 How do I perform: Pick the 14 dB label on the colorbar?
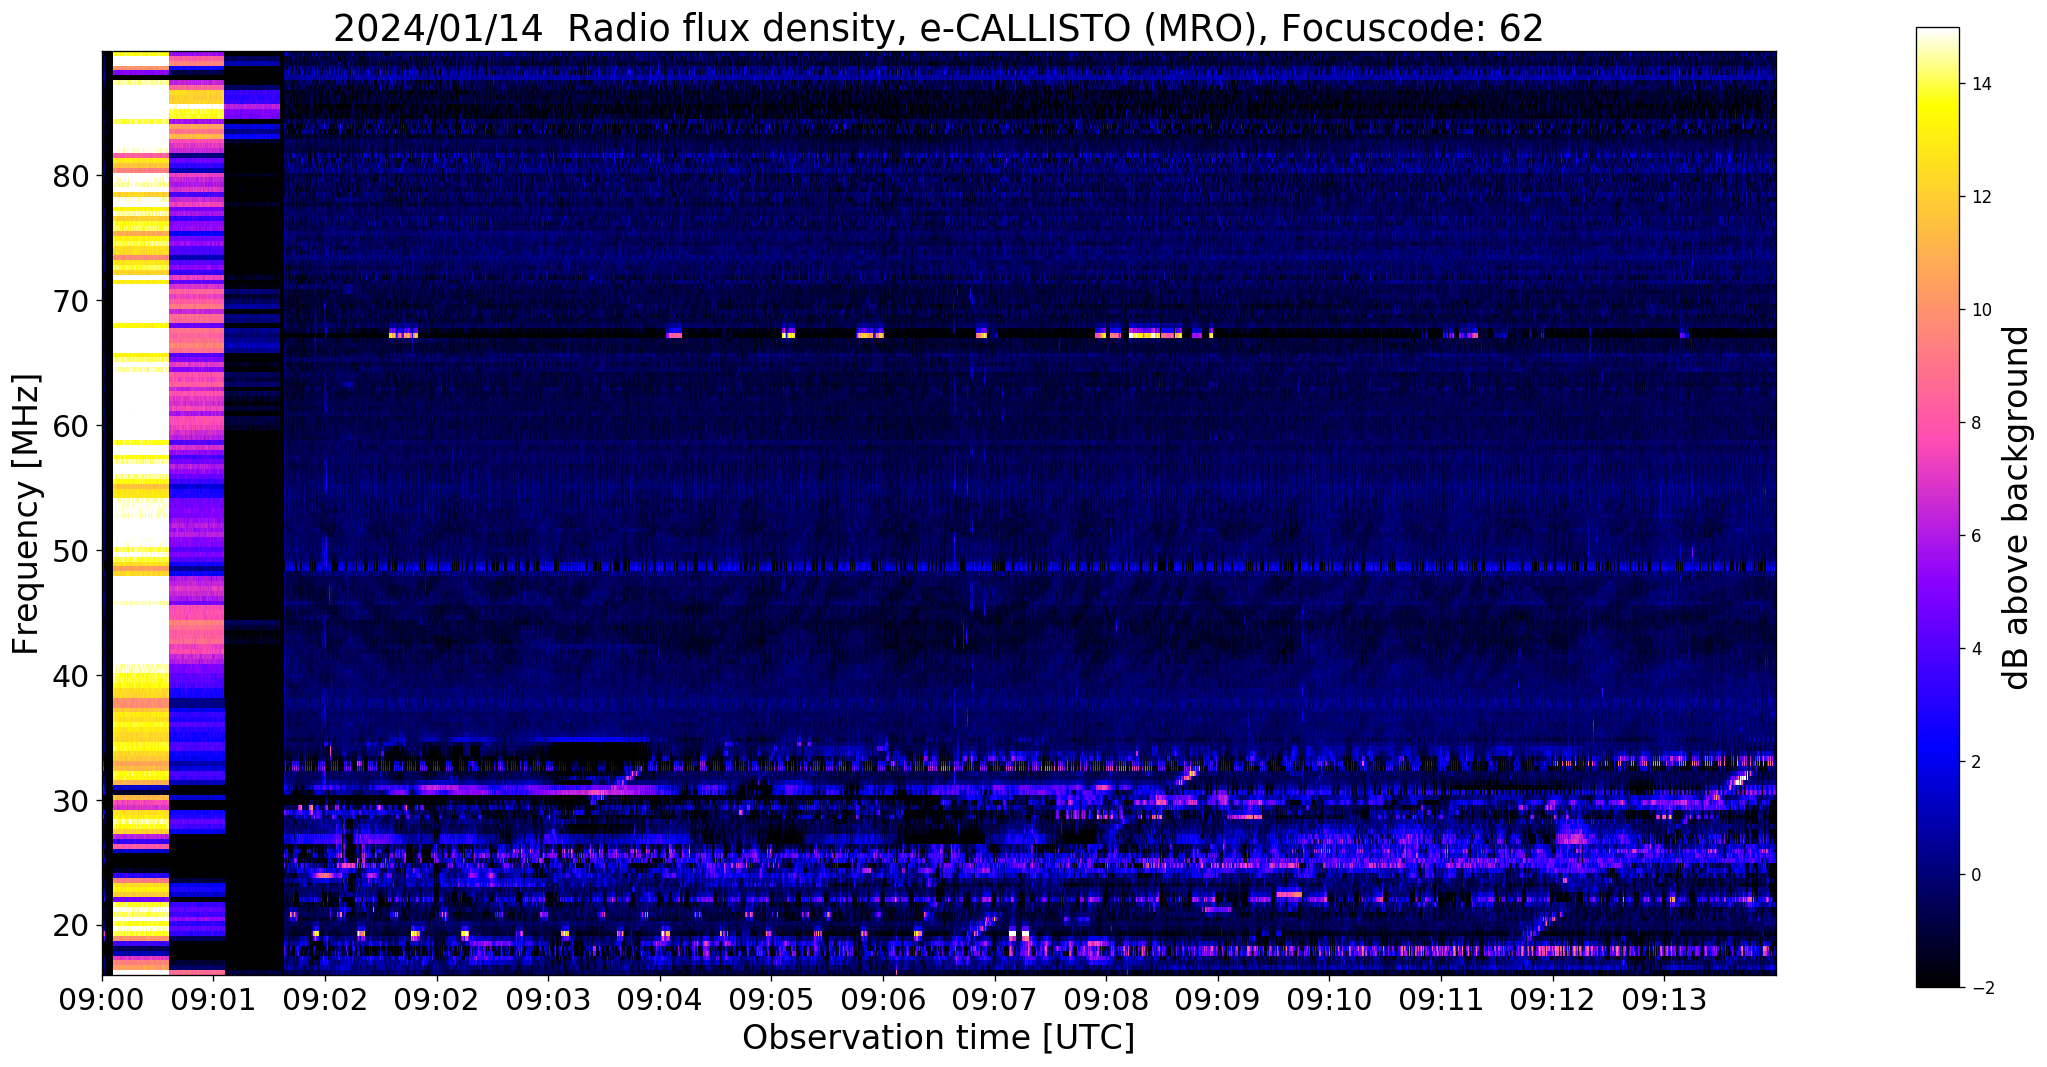coord(1981,85)
